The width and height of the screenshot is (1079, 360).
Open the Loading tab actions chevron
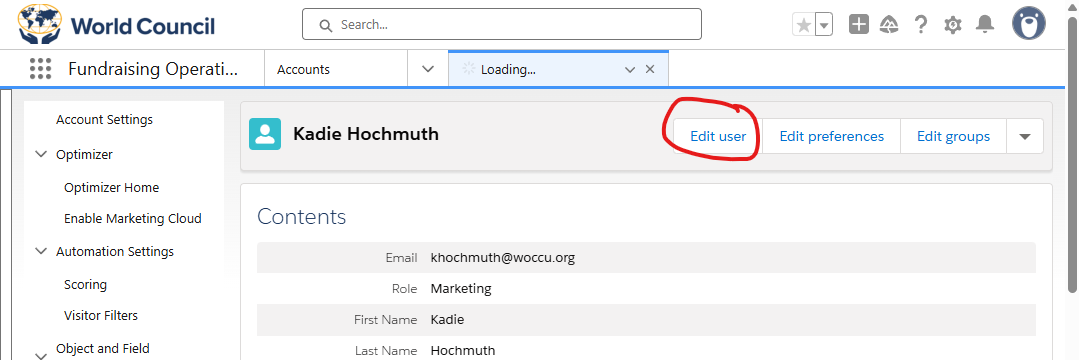pos(629,70)
